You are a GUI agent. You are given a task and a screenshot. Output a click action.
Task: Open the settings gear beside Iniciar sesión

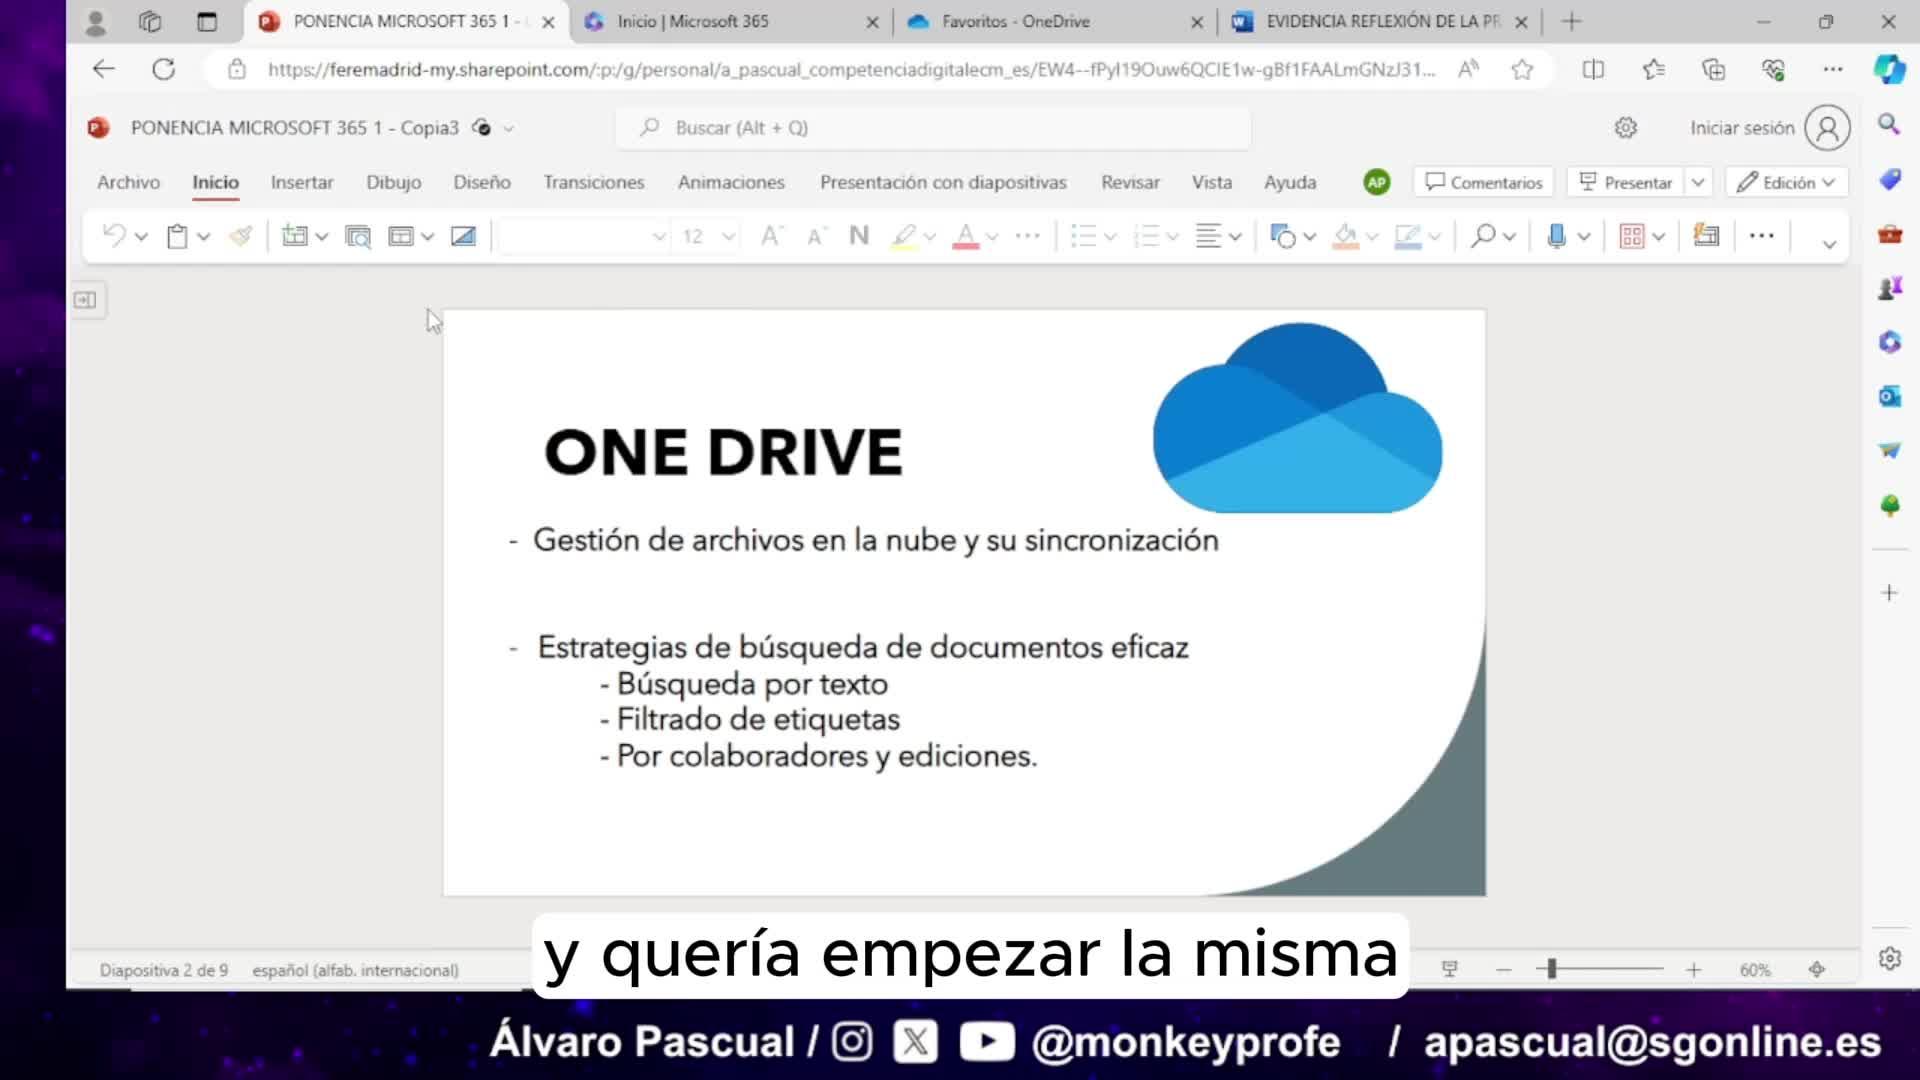(1625, 128)
